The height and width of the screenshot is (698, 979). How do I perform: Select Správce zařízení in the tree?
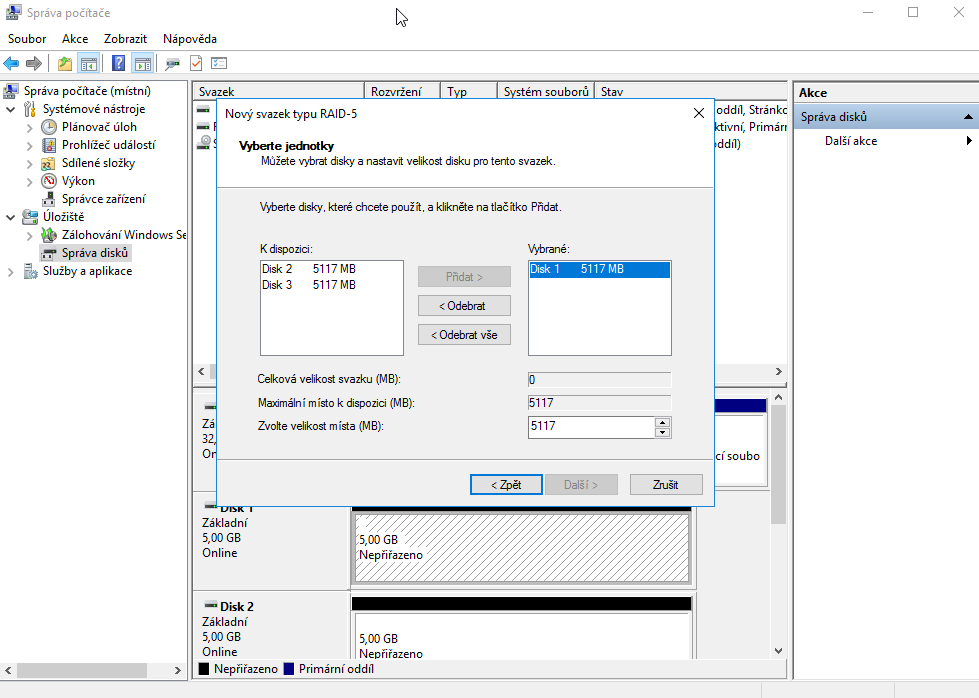tap(102, 199)
